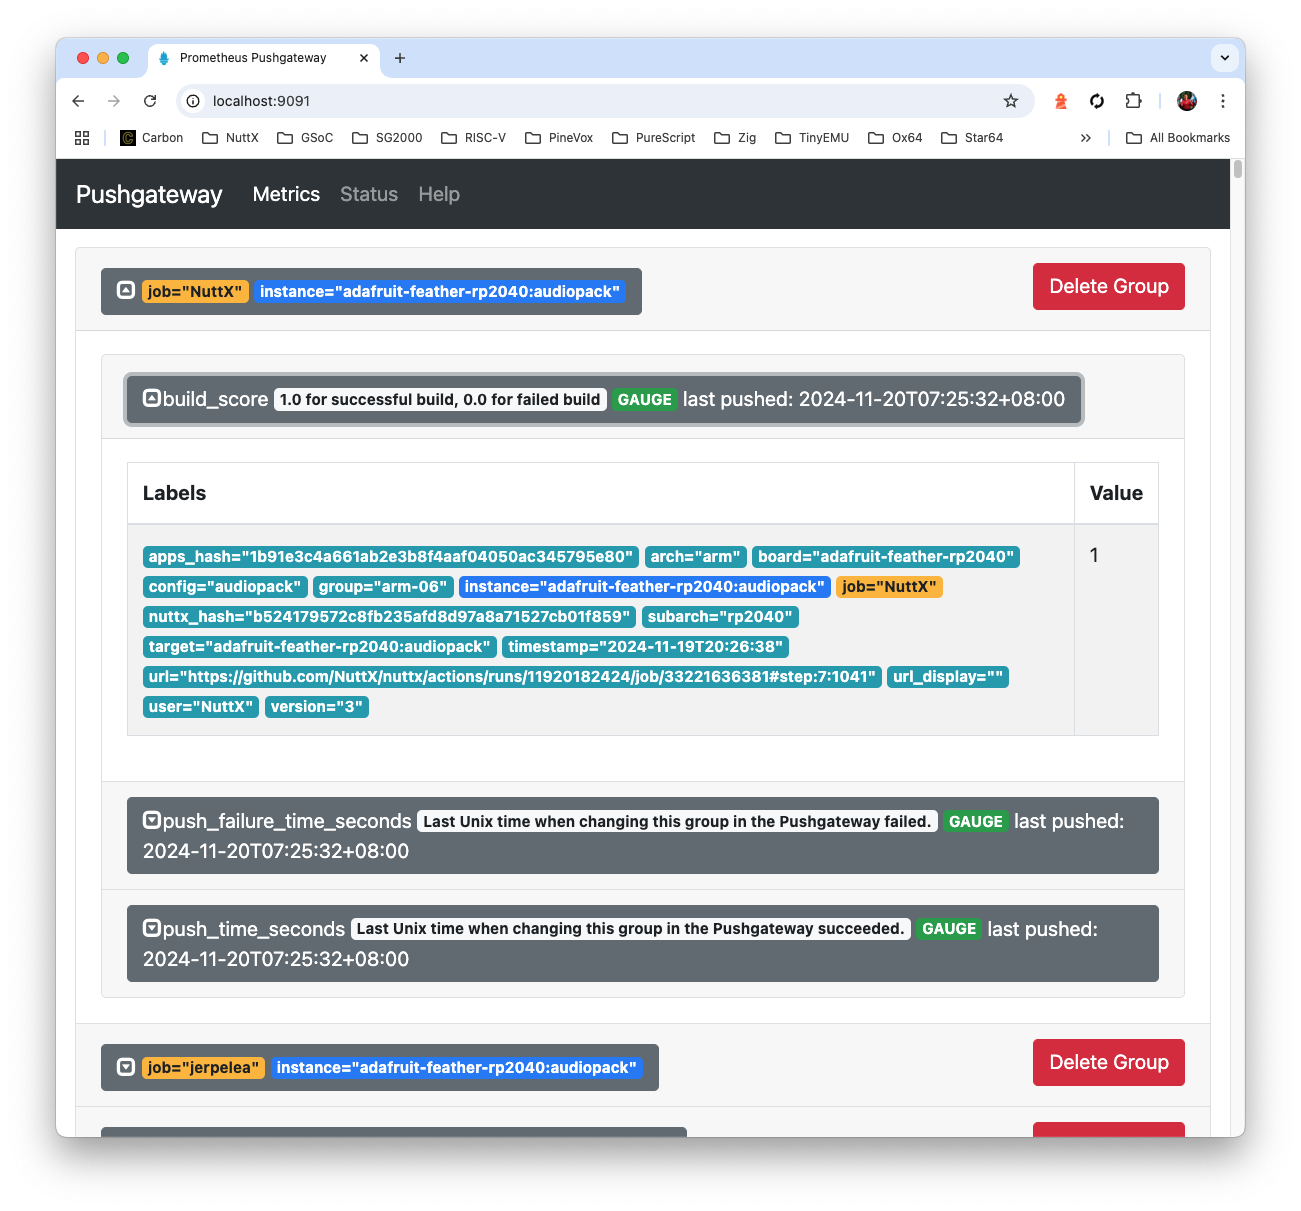Screen dimensions: 1301x1211
Task: Open the Status nav item
Action: (x=369, y=194)
